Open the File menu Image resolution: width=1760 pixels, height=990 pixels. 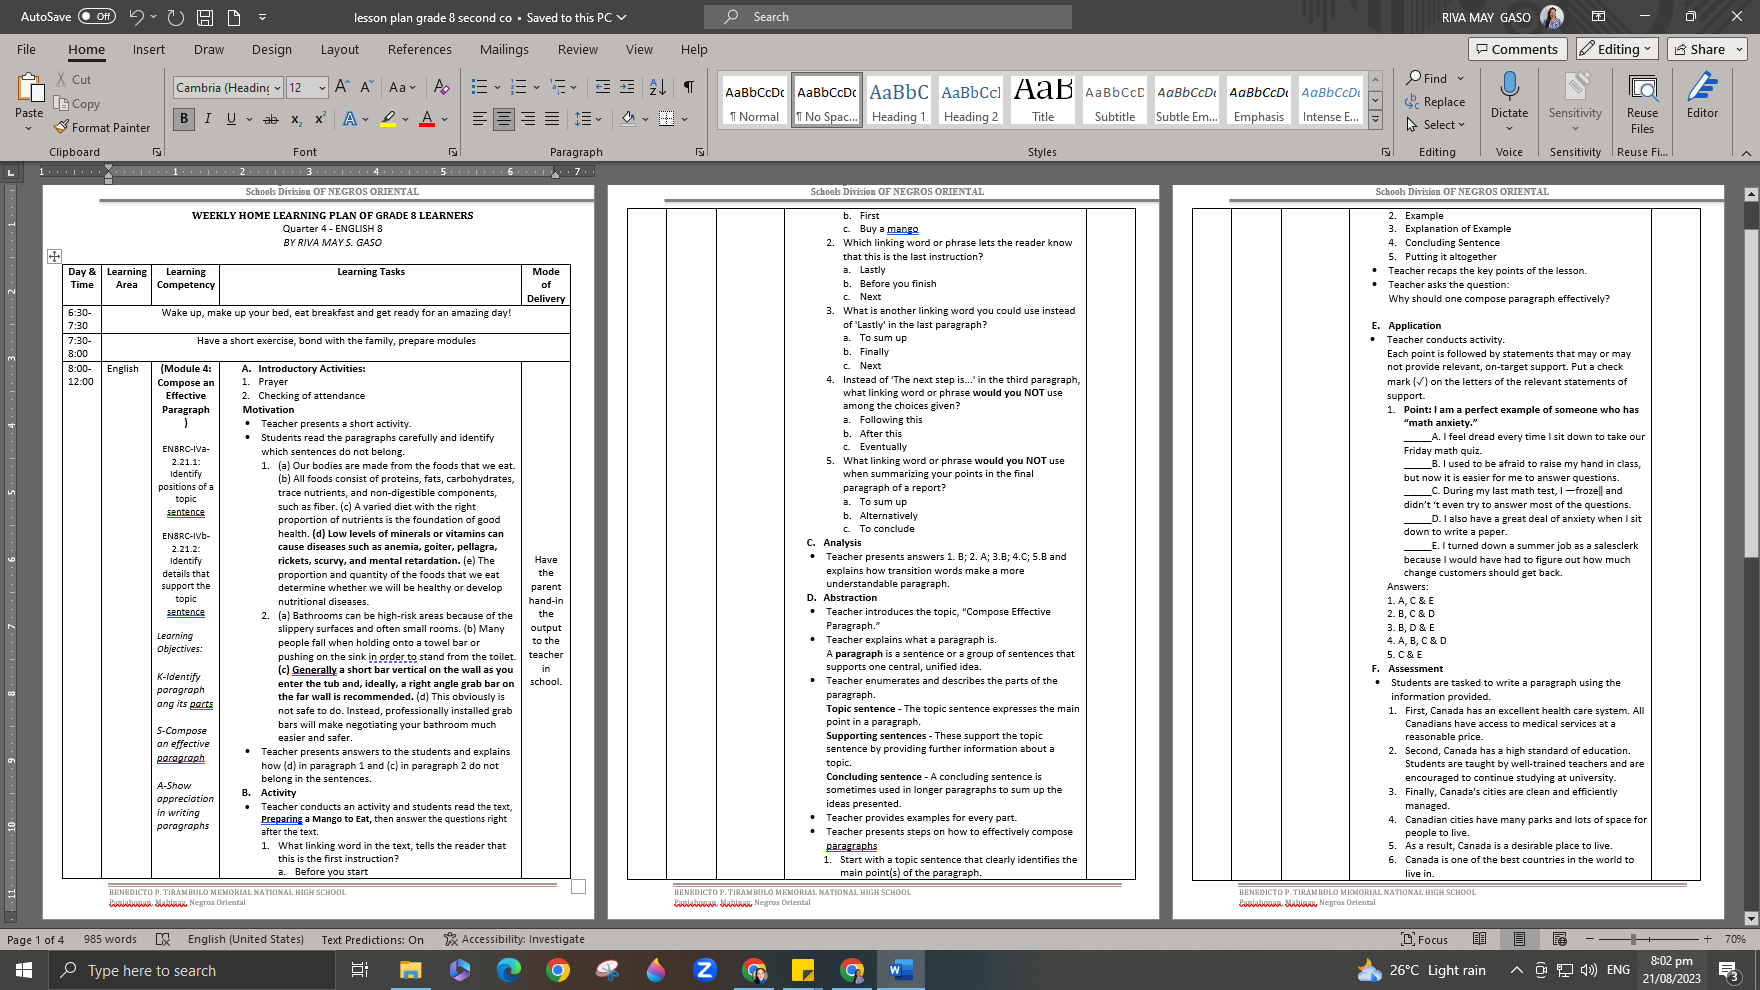[26, 49]
